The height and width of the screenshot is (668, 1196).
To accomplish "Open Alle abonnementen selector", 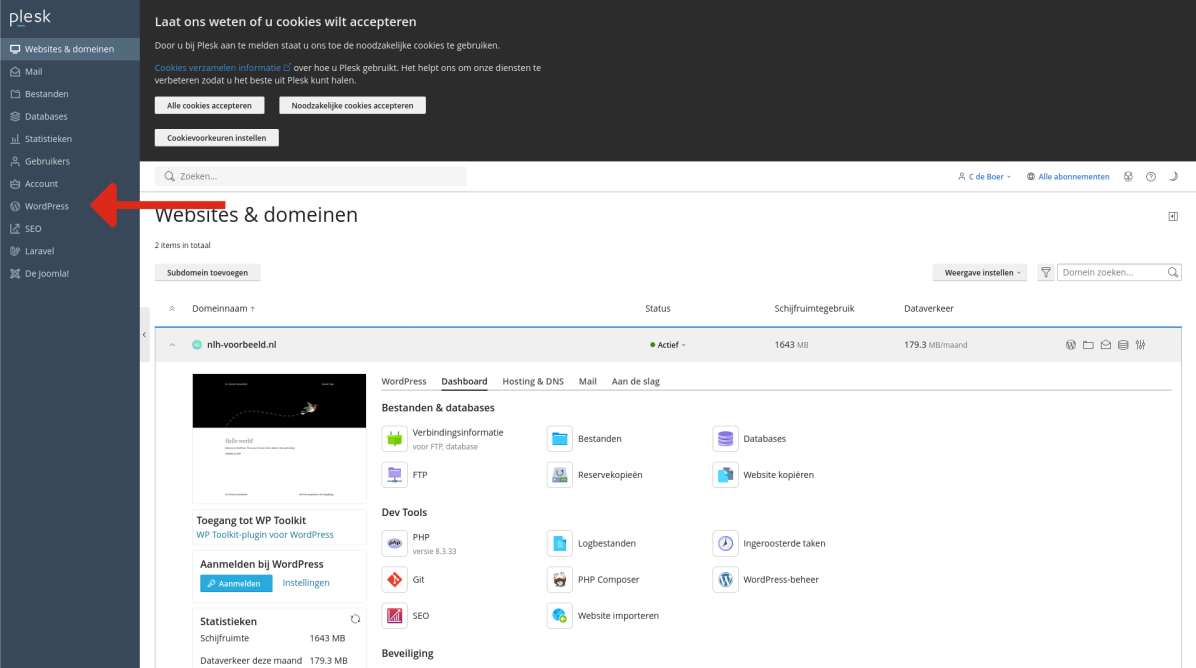I will click(1068, 176).
